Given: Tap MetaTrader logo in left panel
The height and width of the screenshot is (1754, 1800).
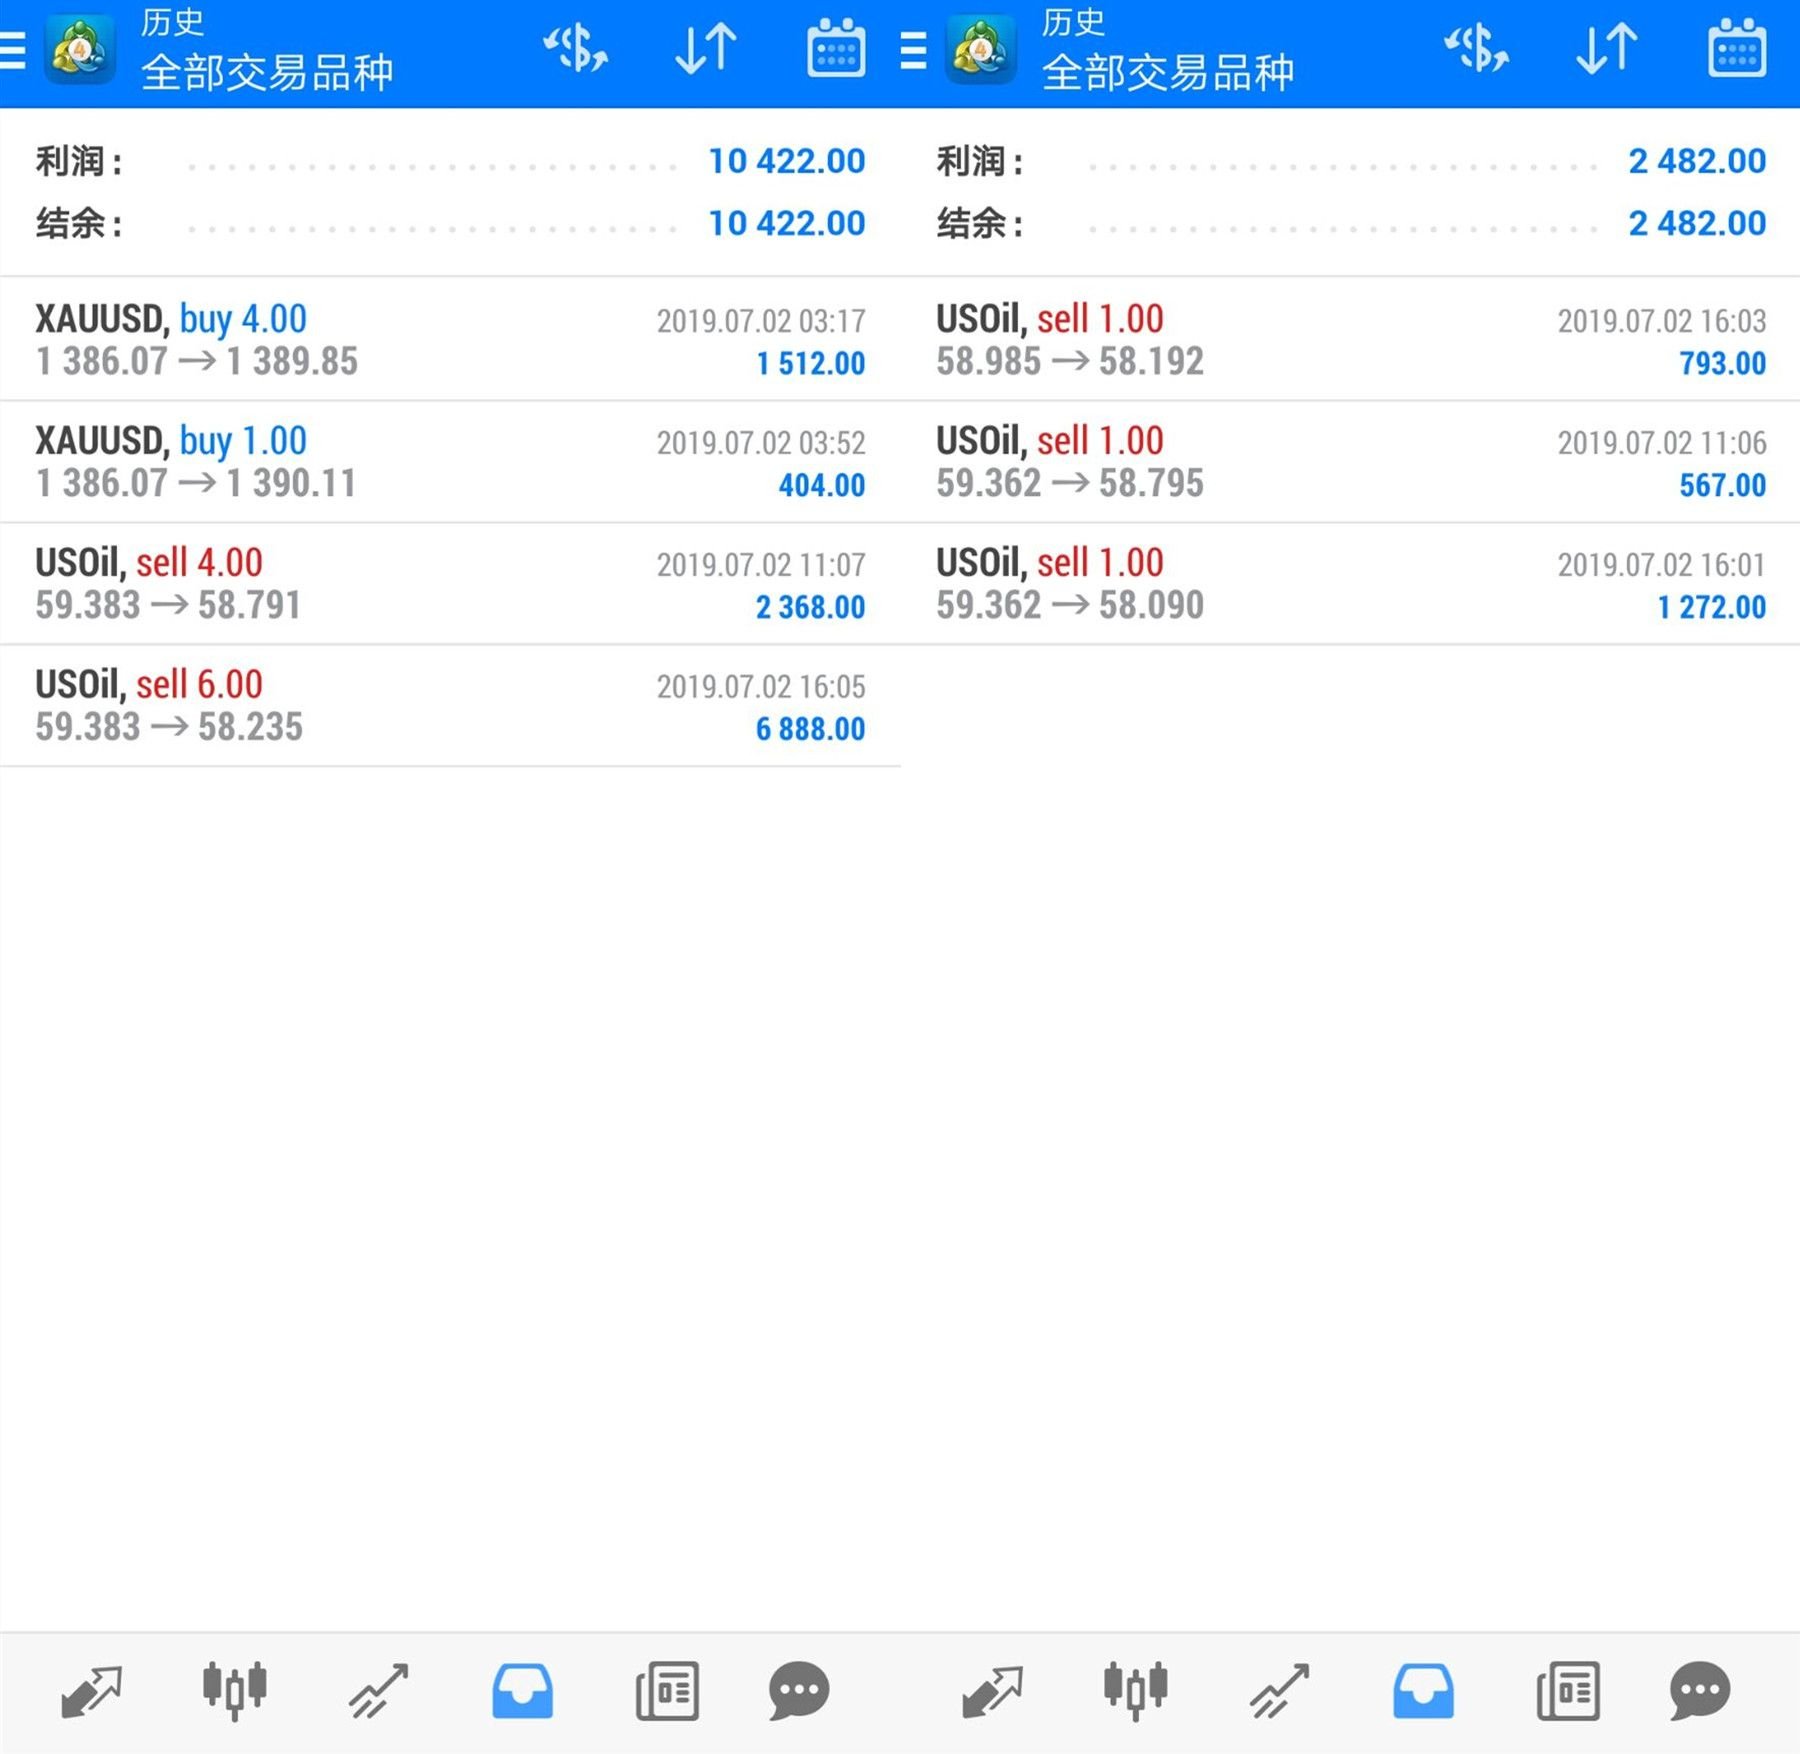Looking at the screenshot, I should (x=80, y=50).
